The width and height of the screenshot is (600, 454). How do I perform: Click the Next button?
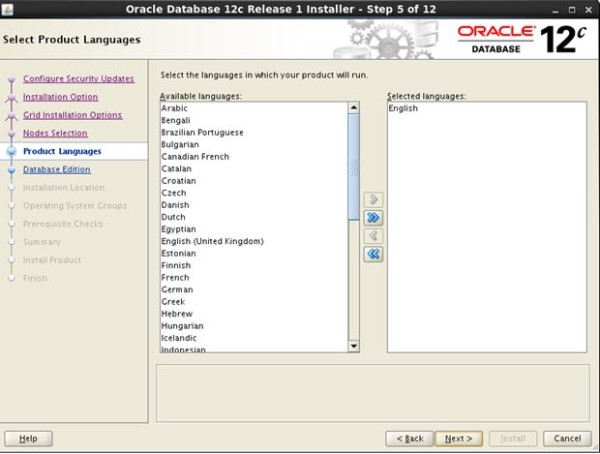tap(458, 439)
